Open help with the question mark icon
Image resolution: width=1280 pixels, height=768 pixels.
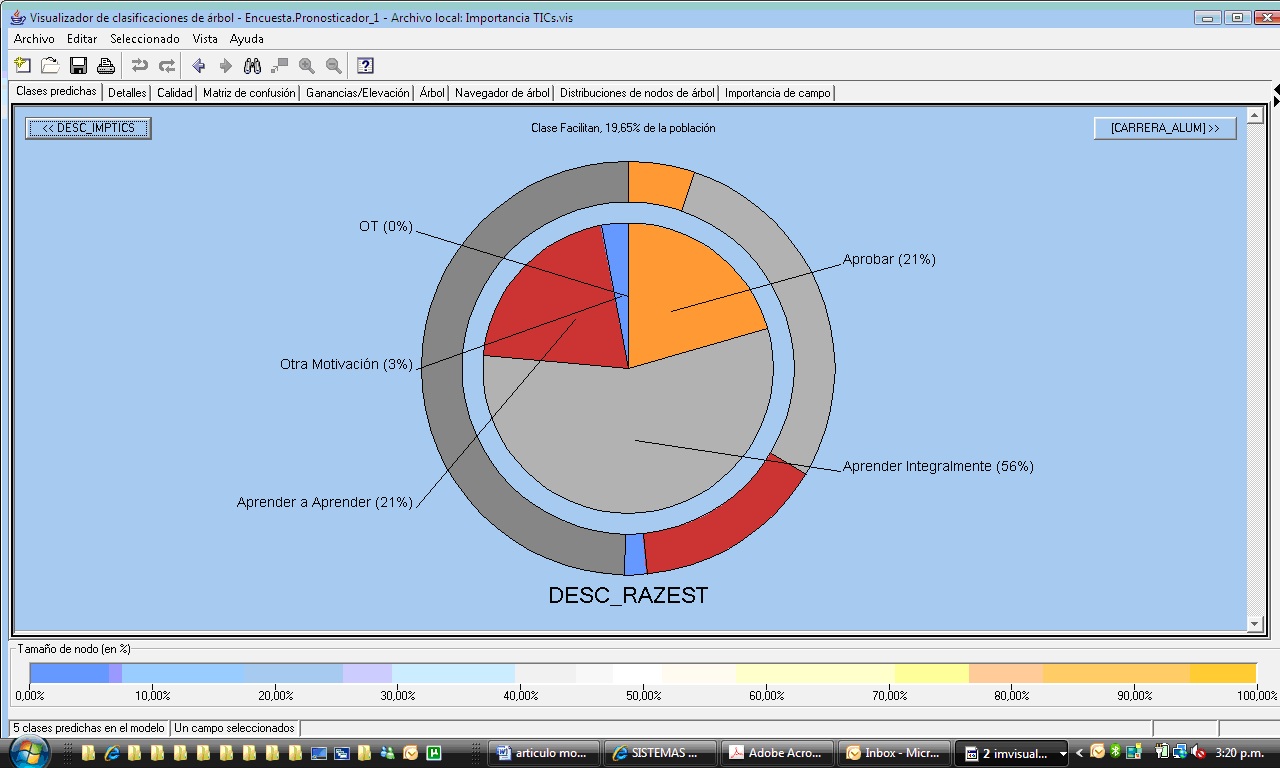coord(365,66)
